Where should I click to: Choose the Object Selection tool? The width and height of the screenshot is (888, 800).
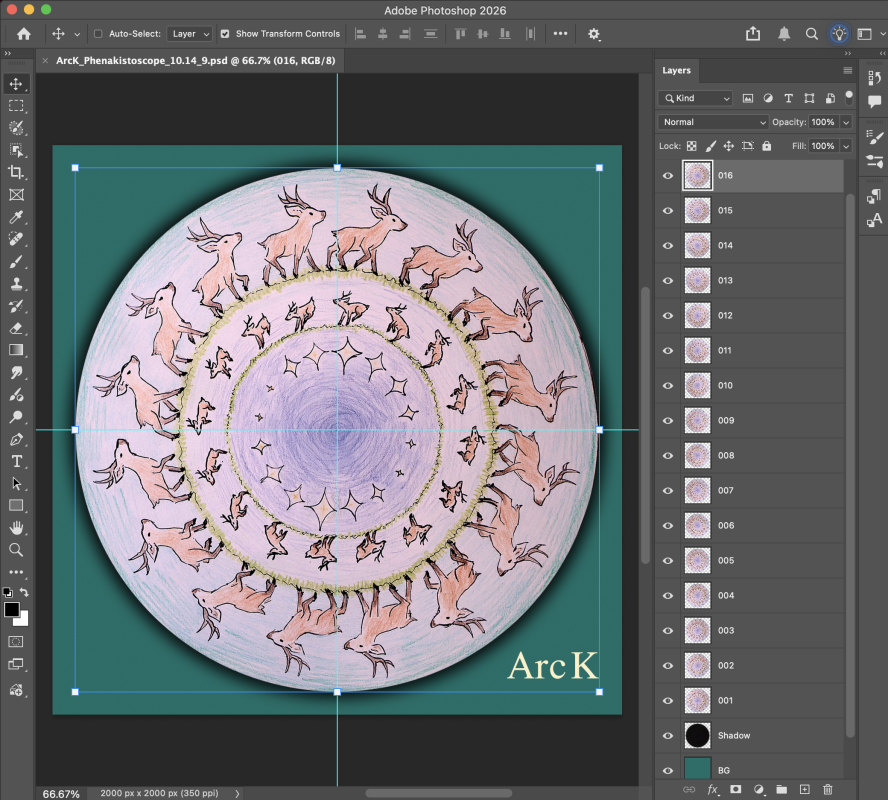16,150
